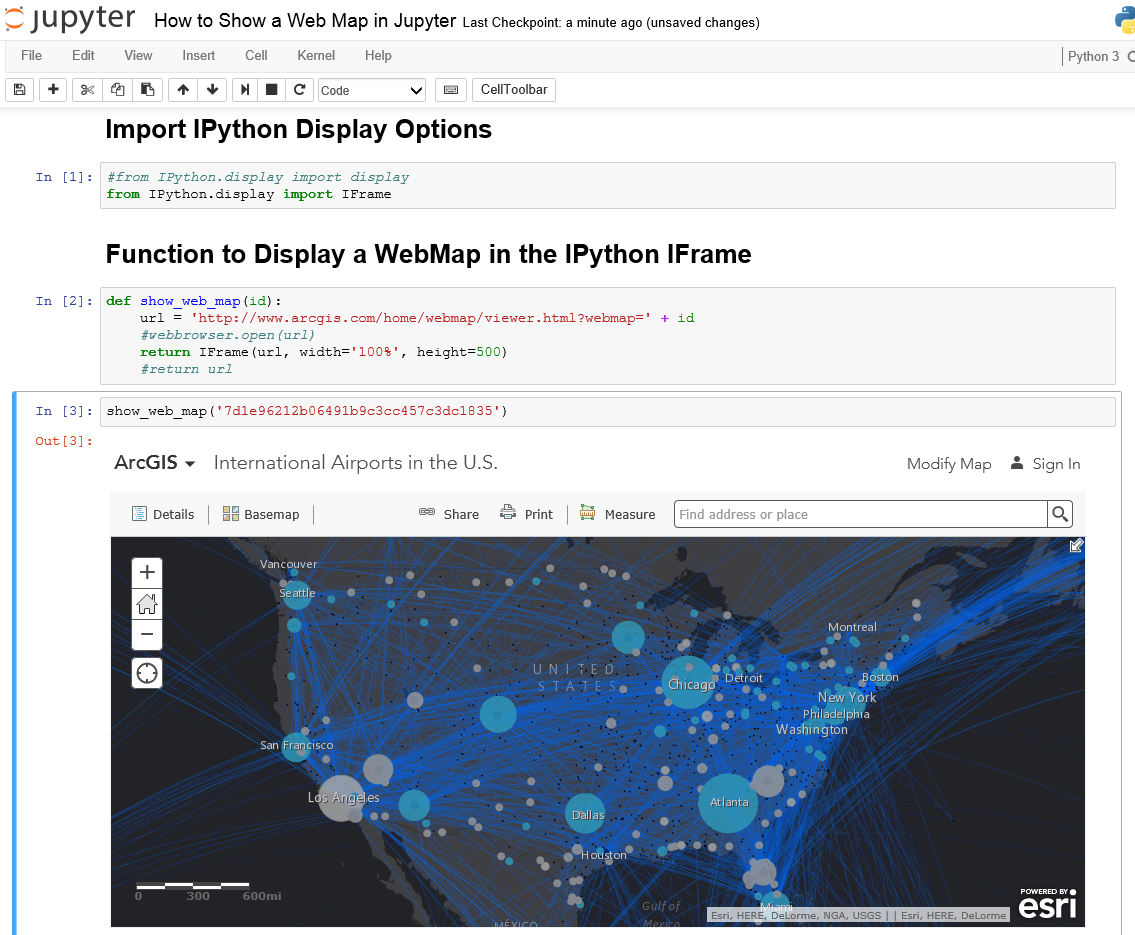
Task: Click the Dallas airport circle on map
Action: click(585, 813)
